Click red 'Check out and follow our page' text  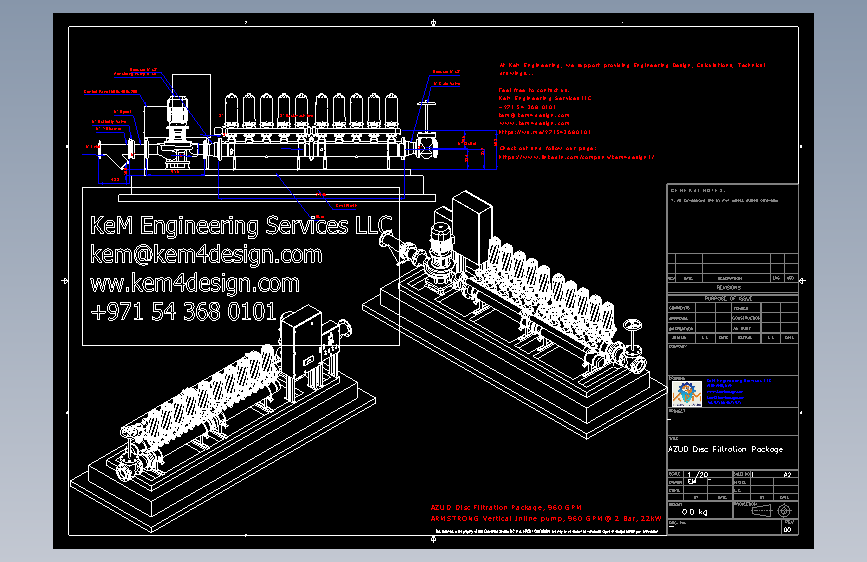pyautogui.click(x=548, y=148)
